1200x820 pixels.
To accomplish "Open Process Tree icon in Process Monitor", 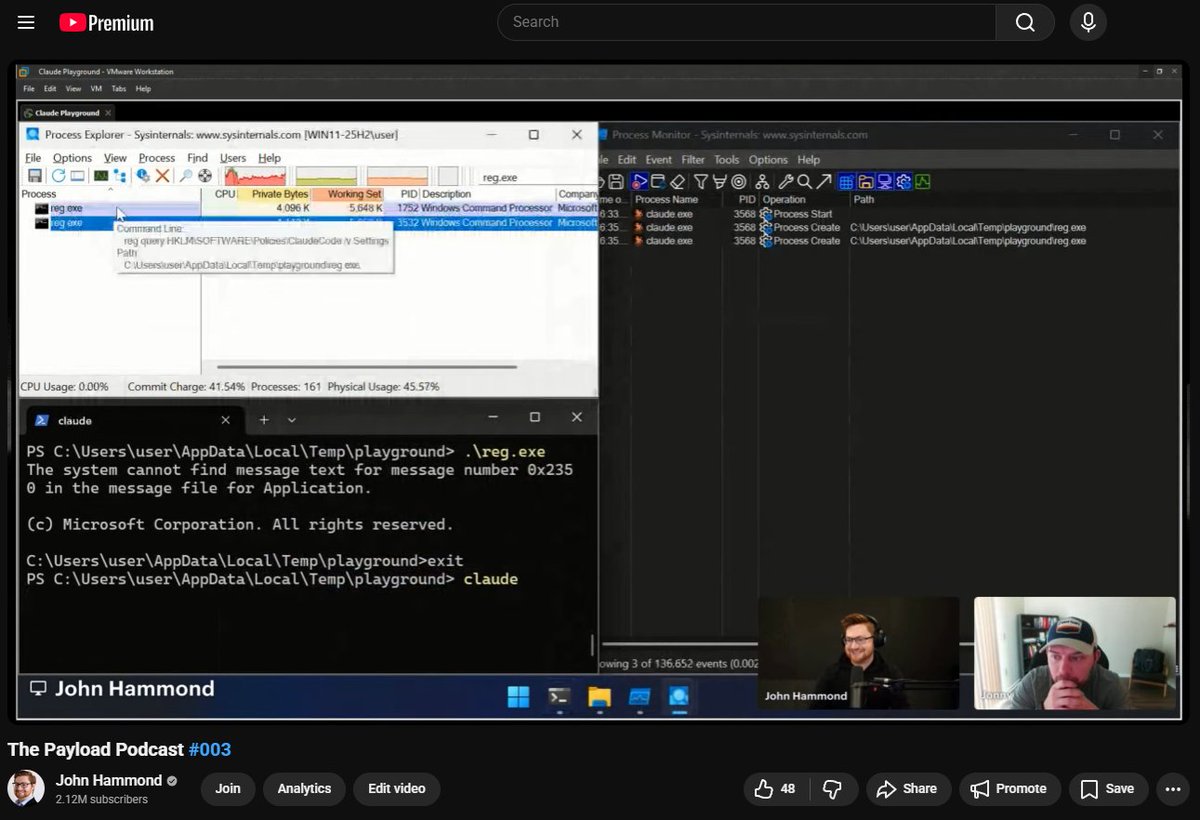I will 762,181.
